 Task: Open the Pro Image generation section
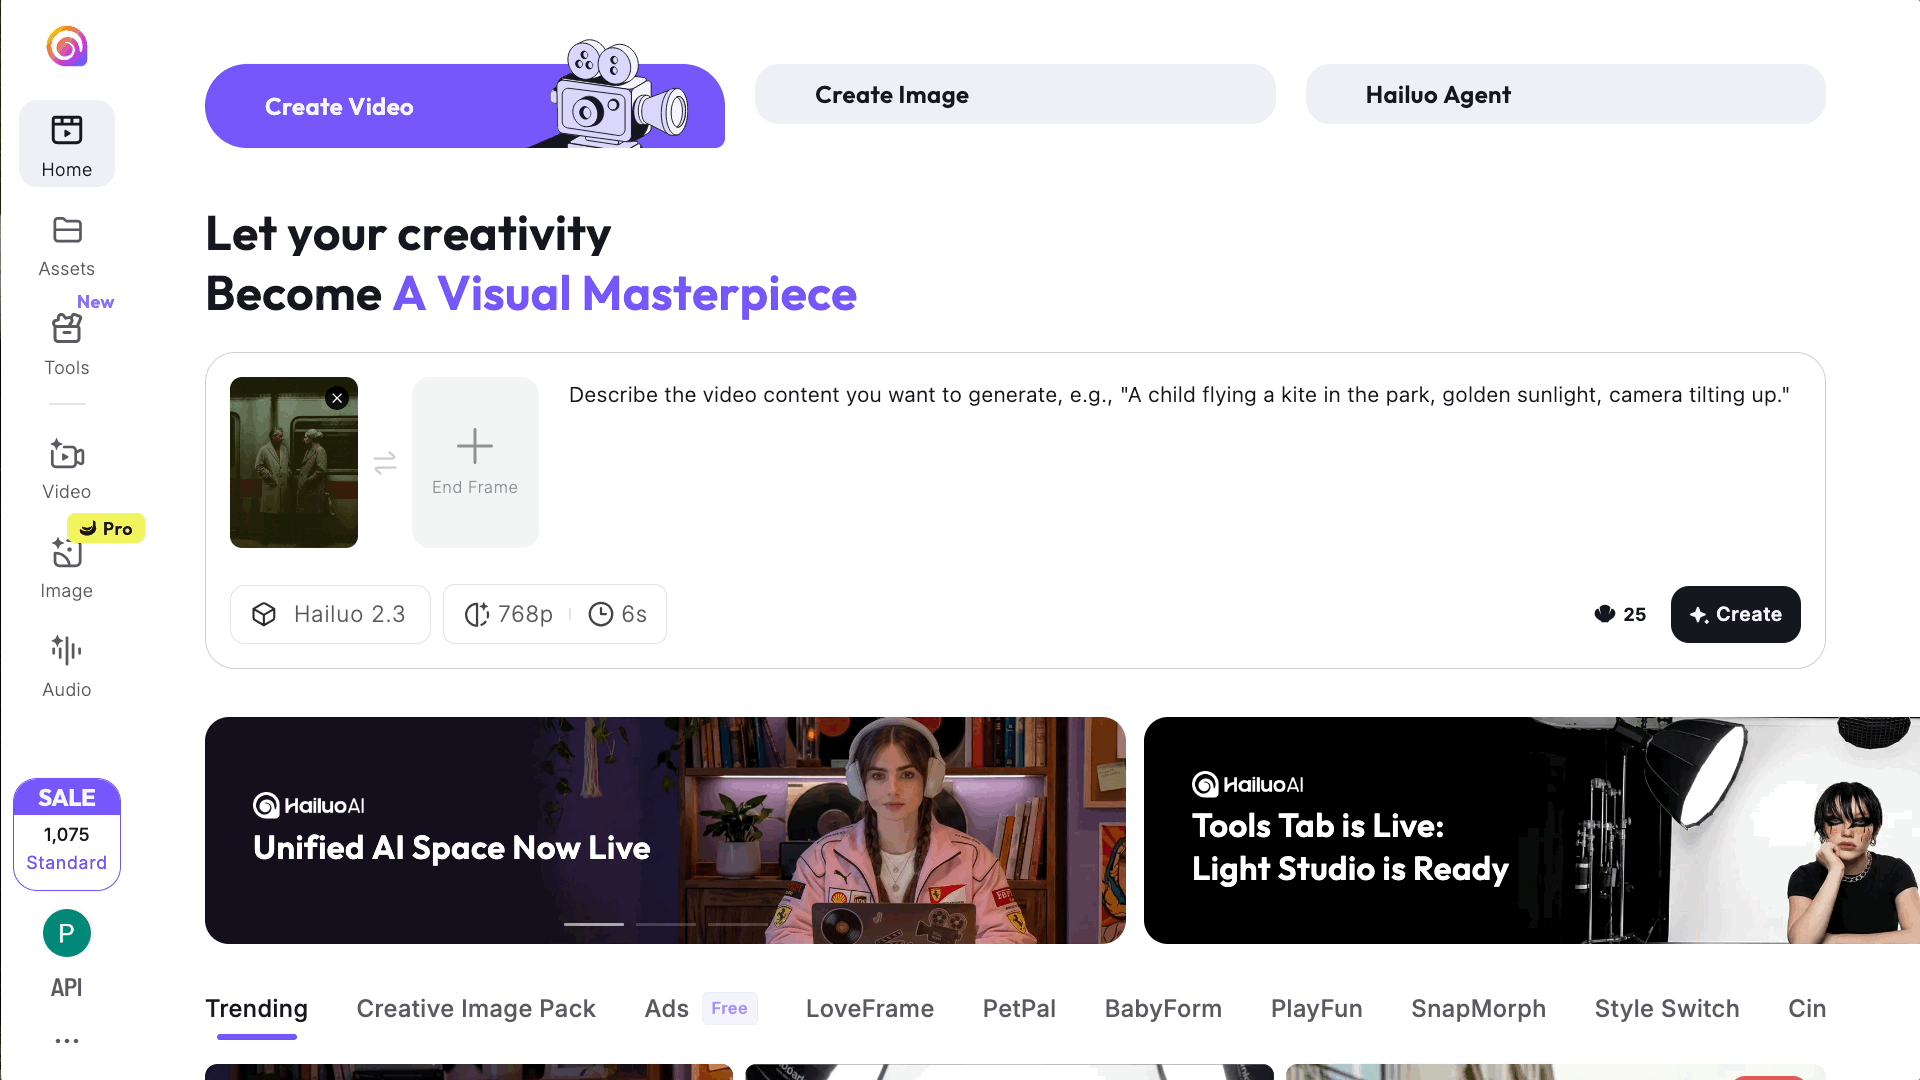coord(66,565)
